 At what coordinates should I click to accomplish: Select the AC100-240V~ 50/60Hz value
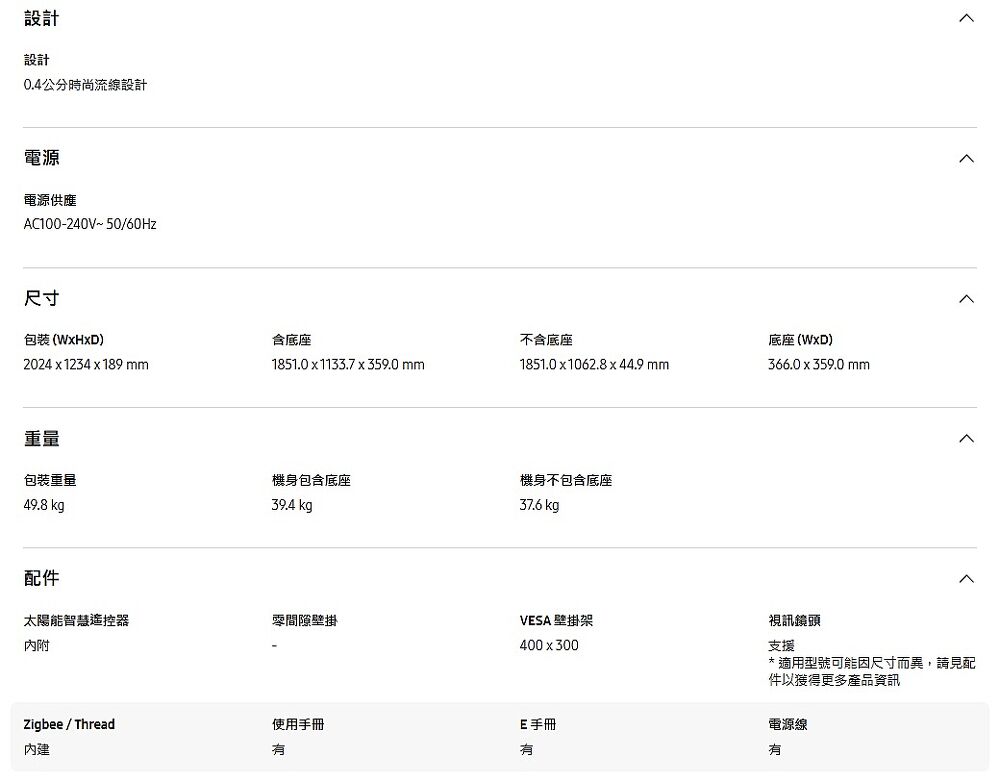(90, 224)
